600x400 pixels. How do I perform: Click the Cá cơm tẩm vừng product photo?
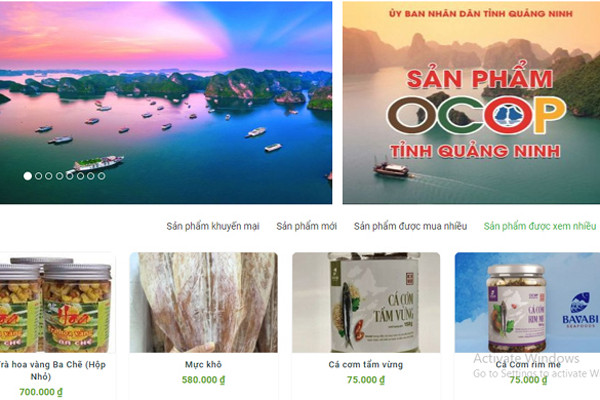pyautogui.click(x=366, y=302)
